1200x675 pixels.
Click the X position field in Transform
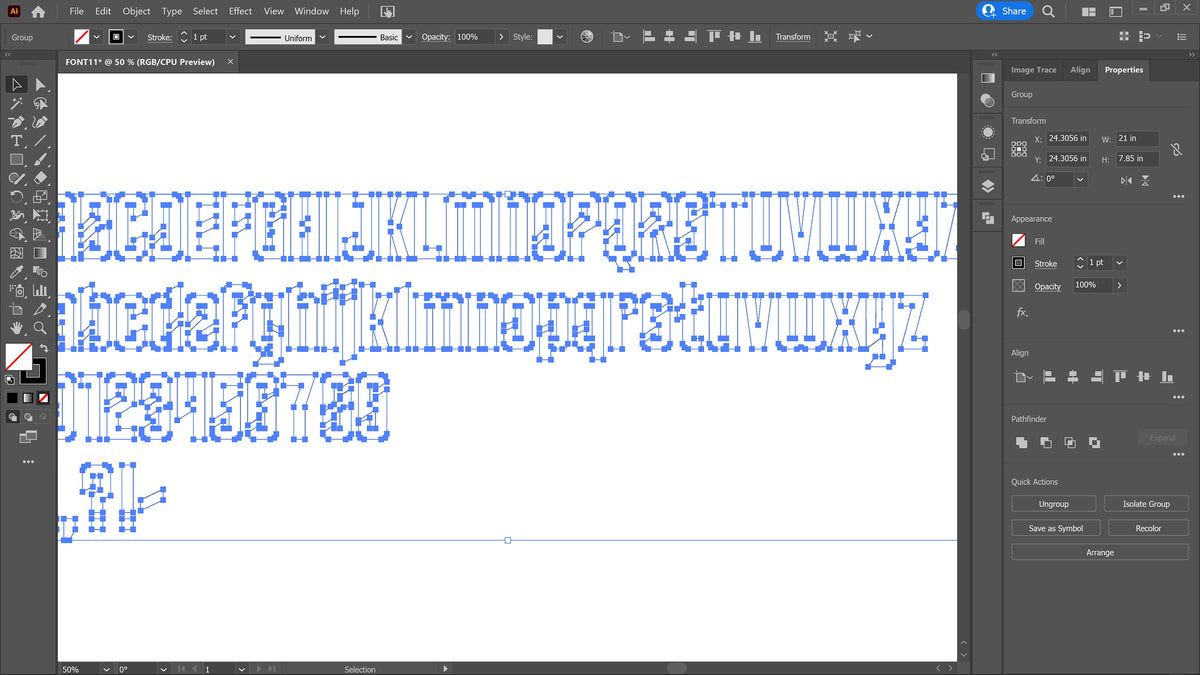click(1068, 139)
